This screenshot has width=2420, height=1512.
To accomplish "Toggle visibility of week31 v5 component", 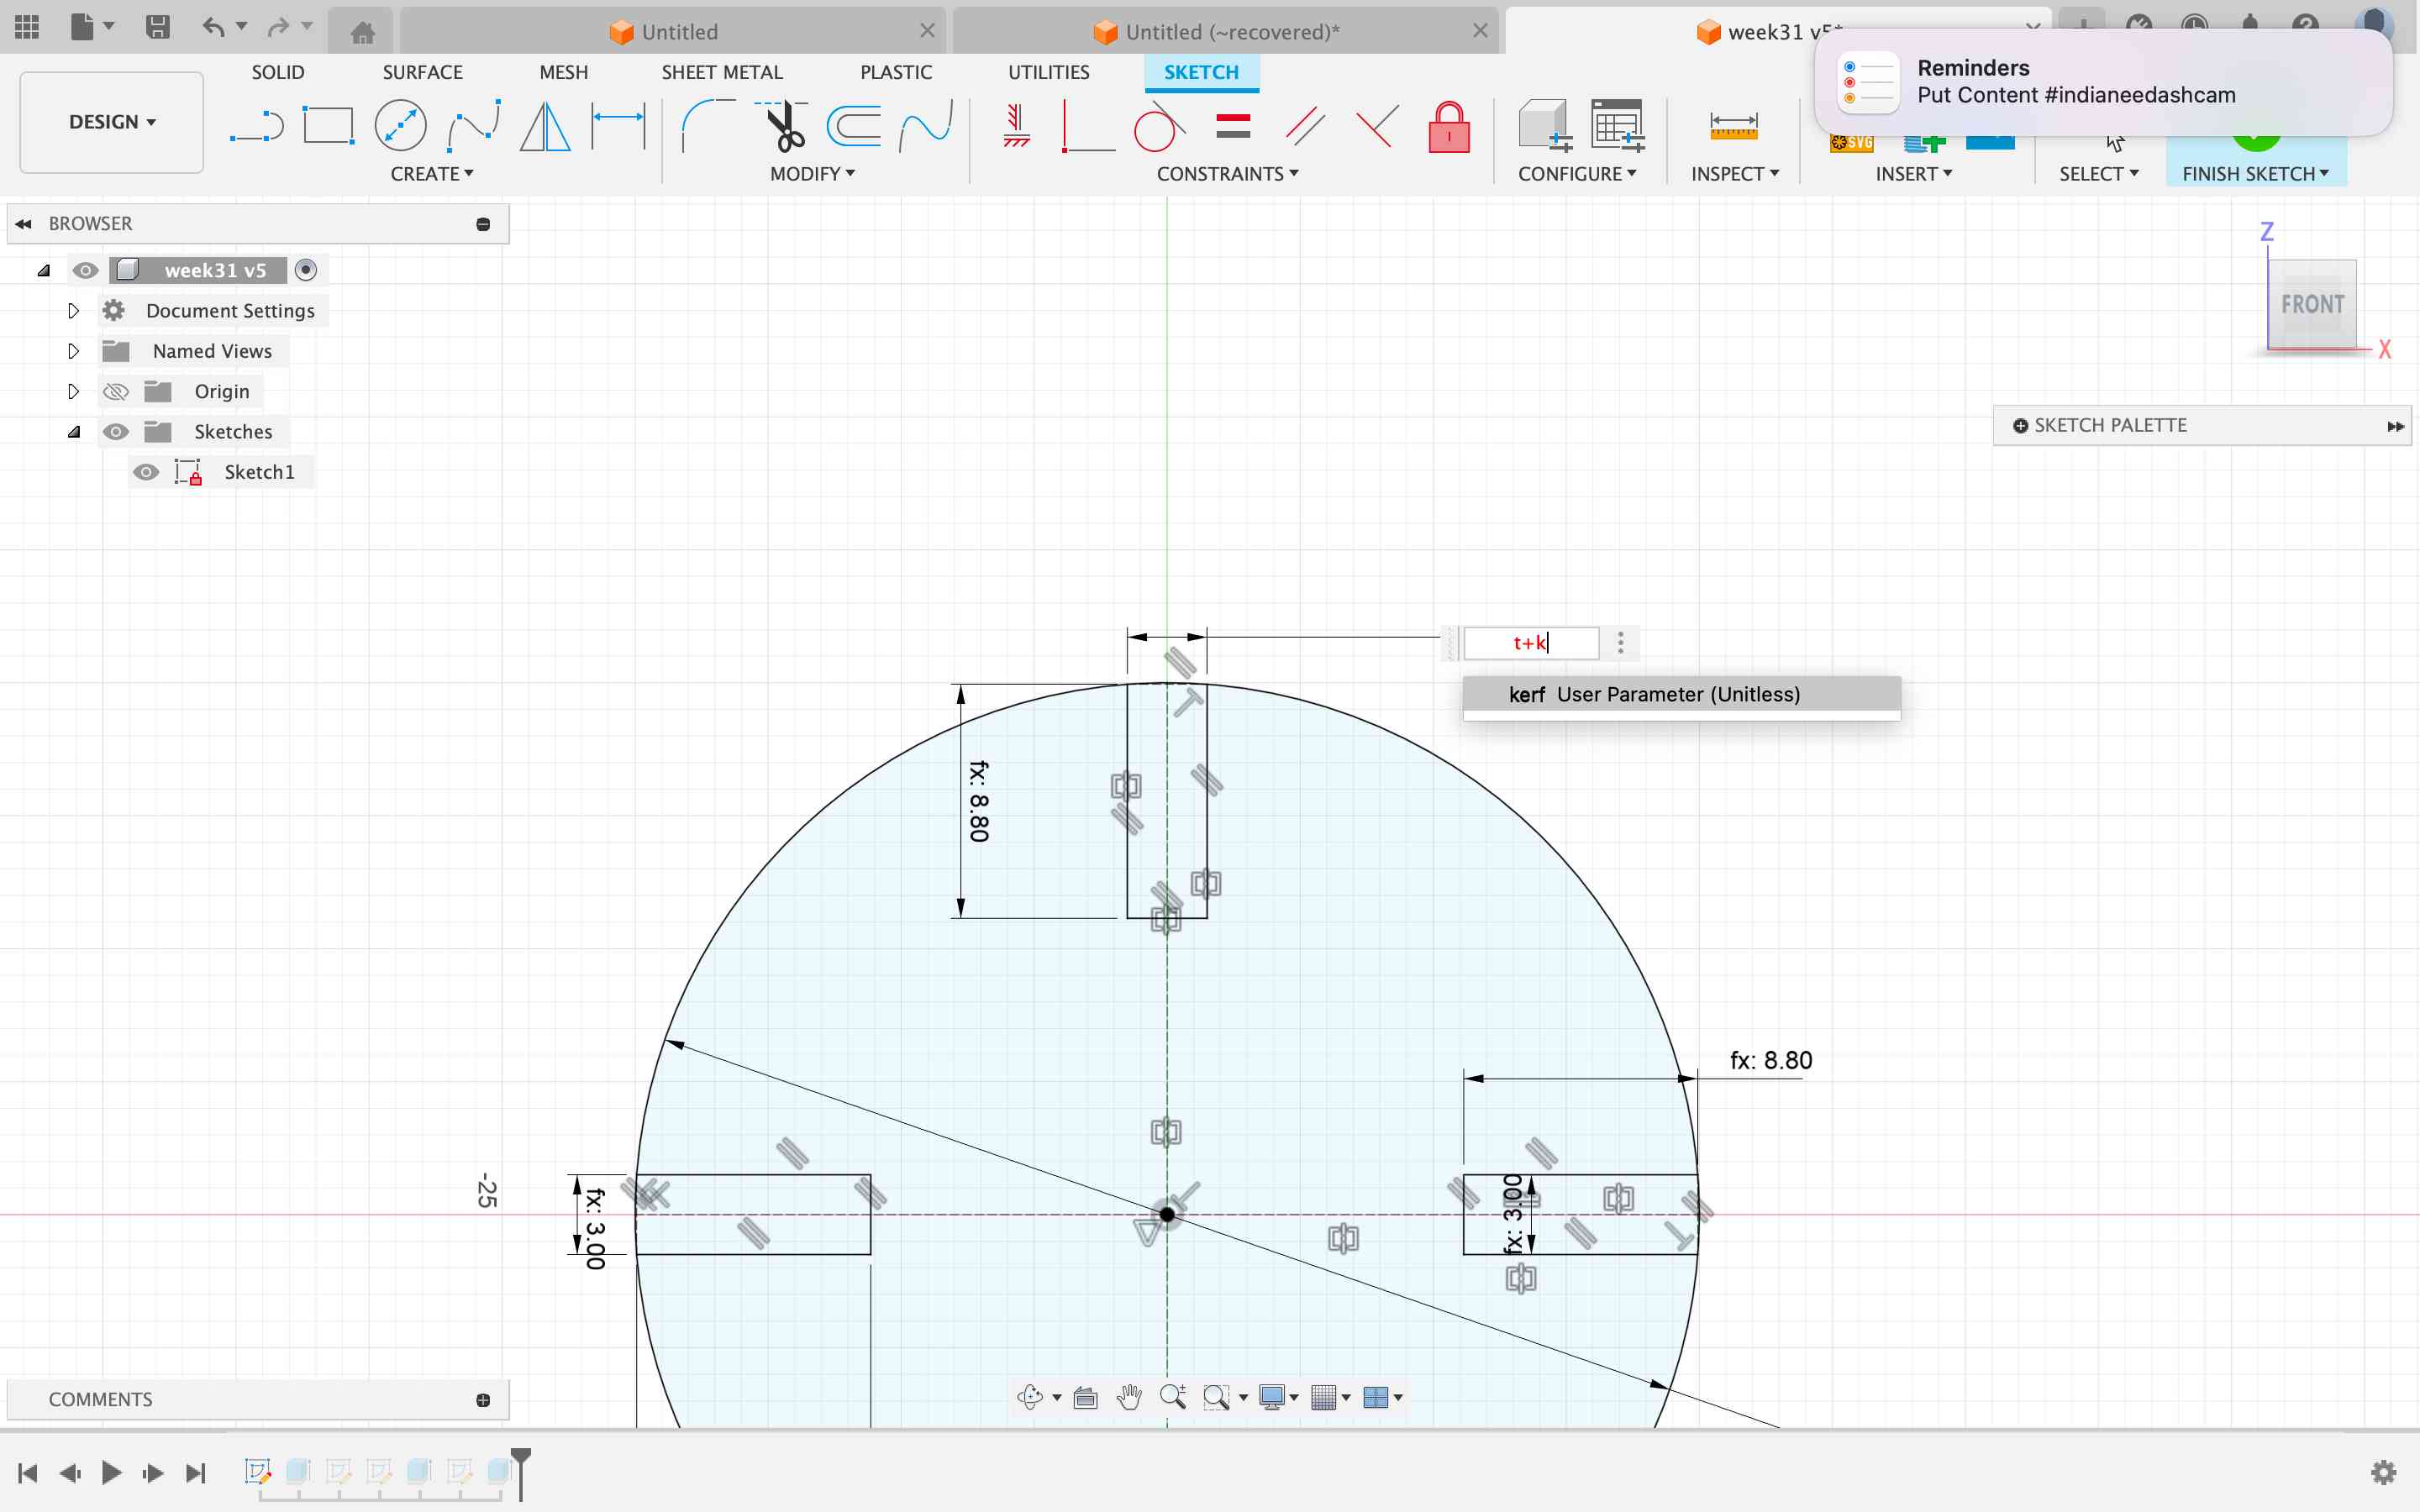I will point(84,268).
